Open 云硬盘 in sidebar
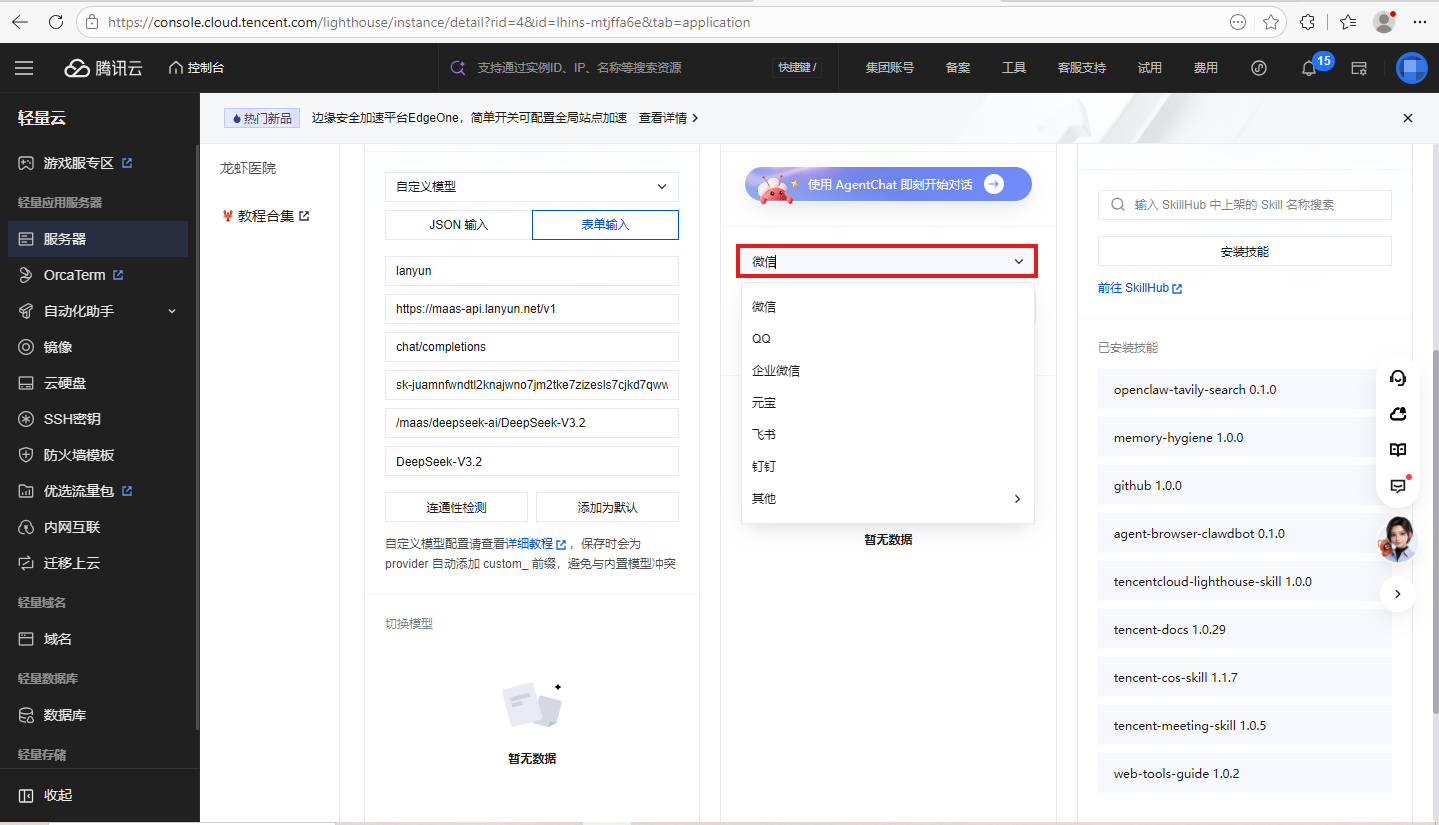 point(98,383)
